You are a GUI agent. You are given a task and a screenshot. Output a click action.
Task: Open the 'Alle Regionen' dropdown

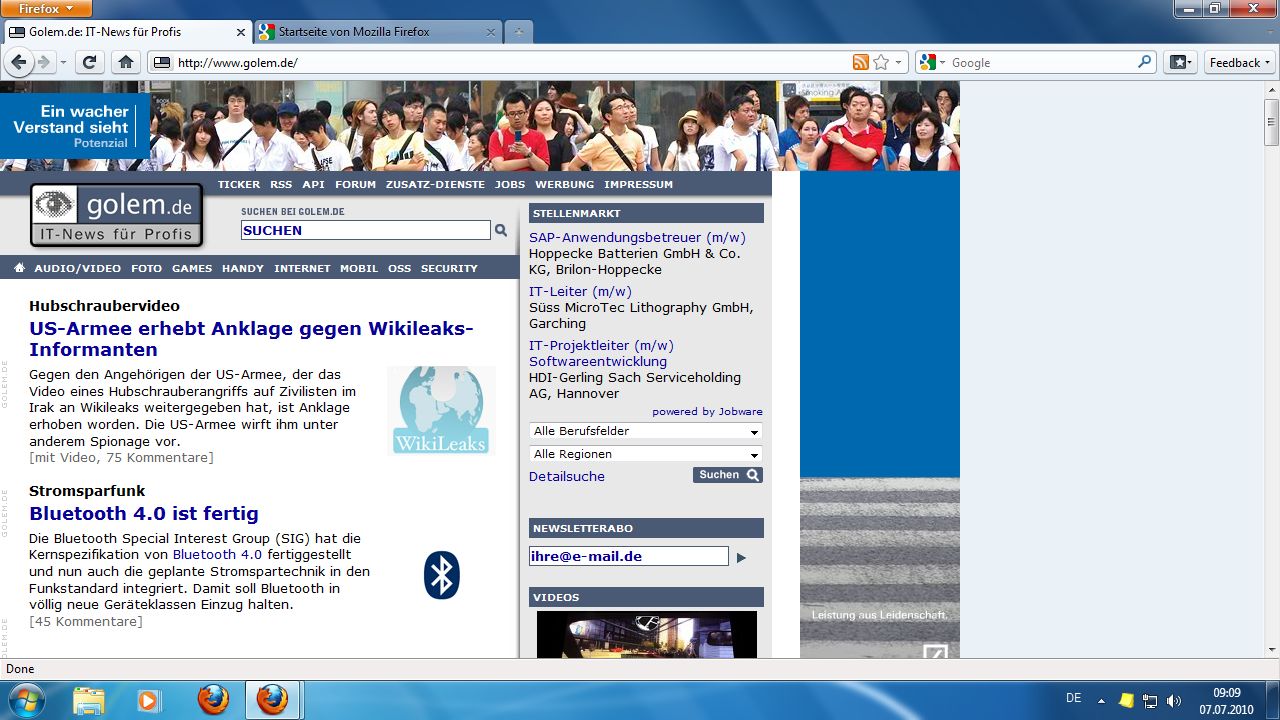[x=645, y=454]
